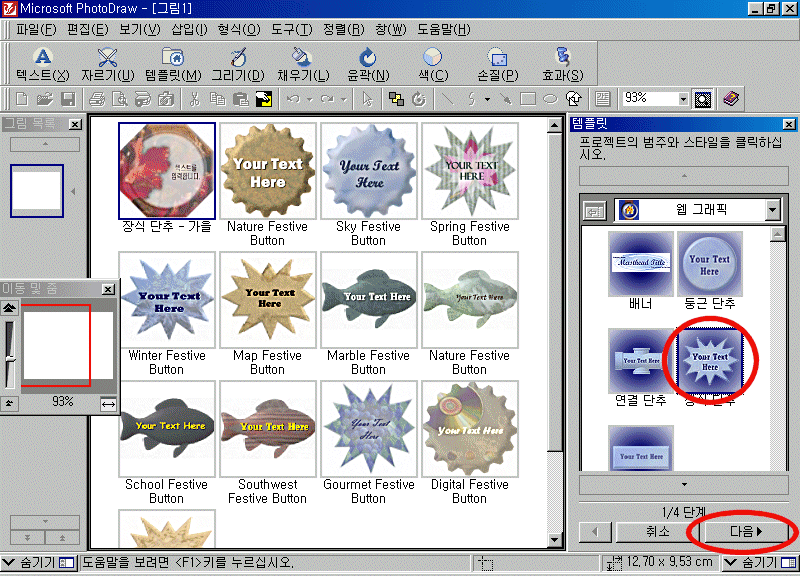
Task: Close the 그림 목록 panel
Action: 75,124
